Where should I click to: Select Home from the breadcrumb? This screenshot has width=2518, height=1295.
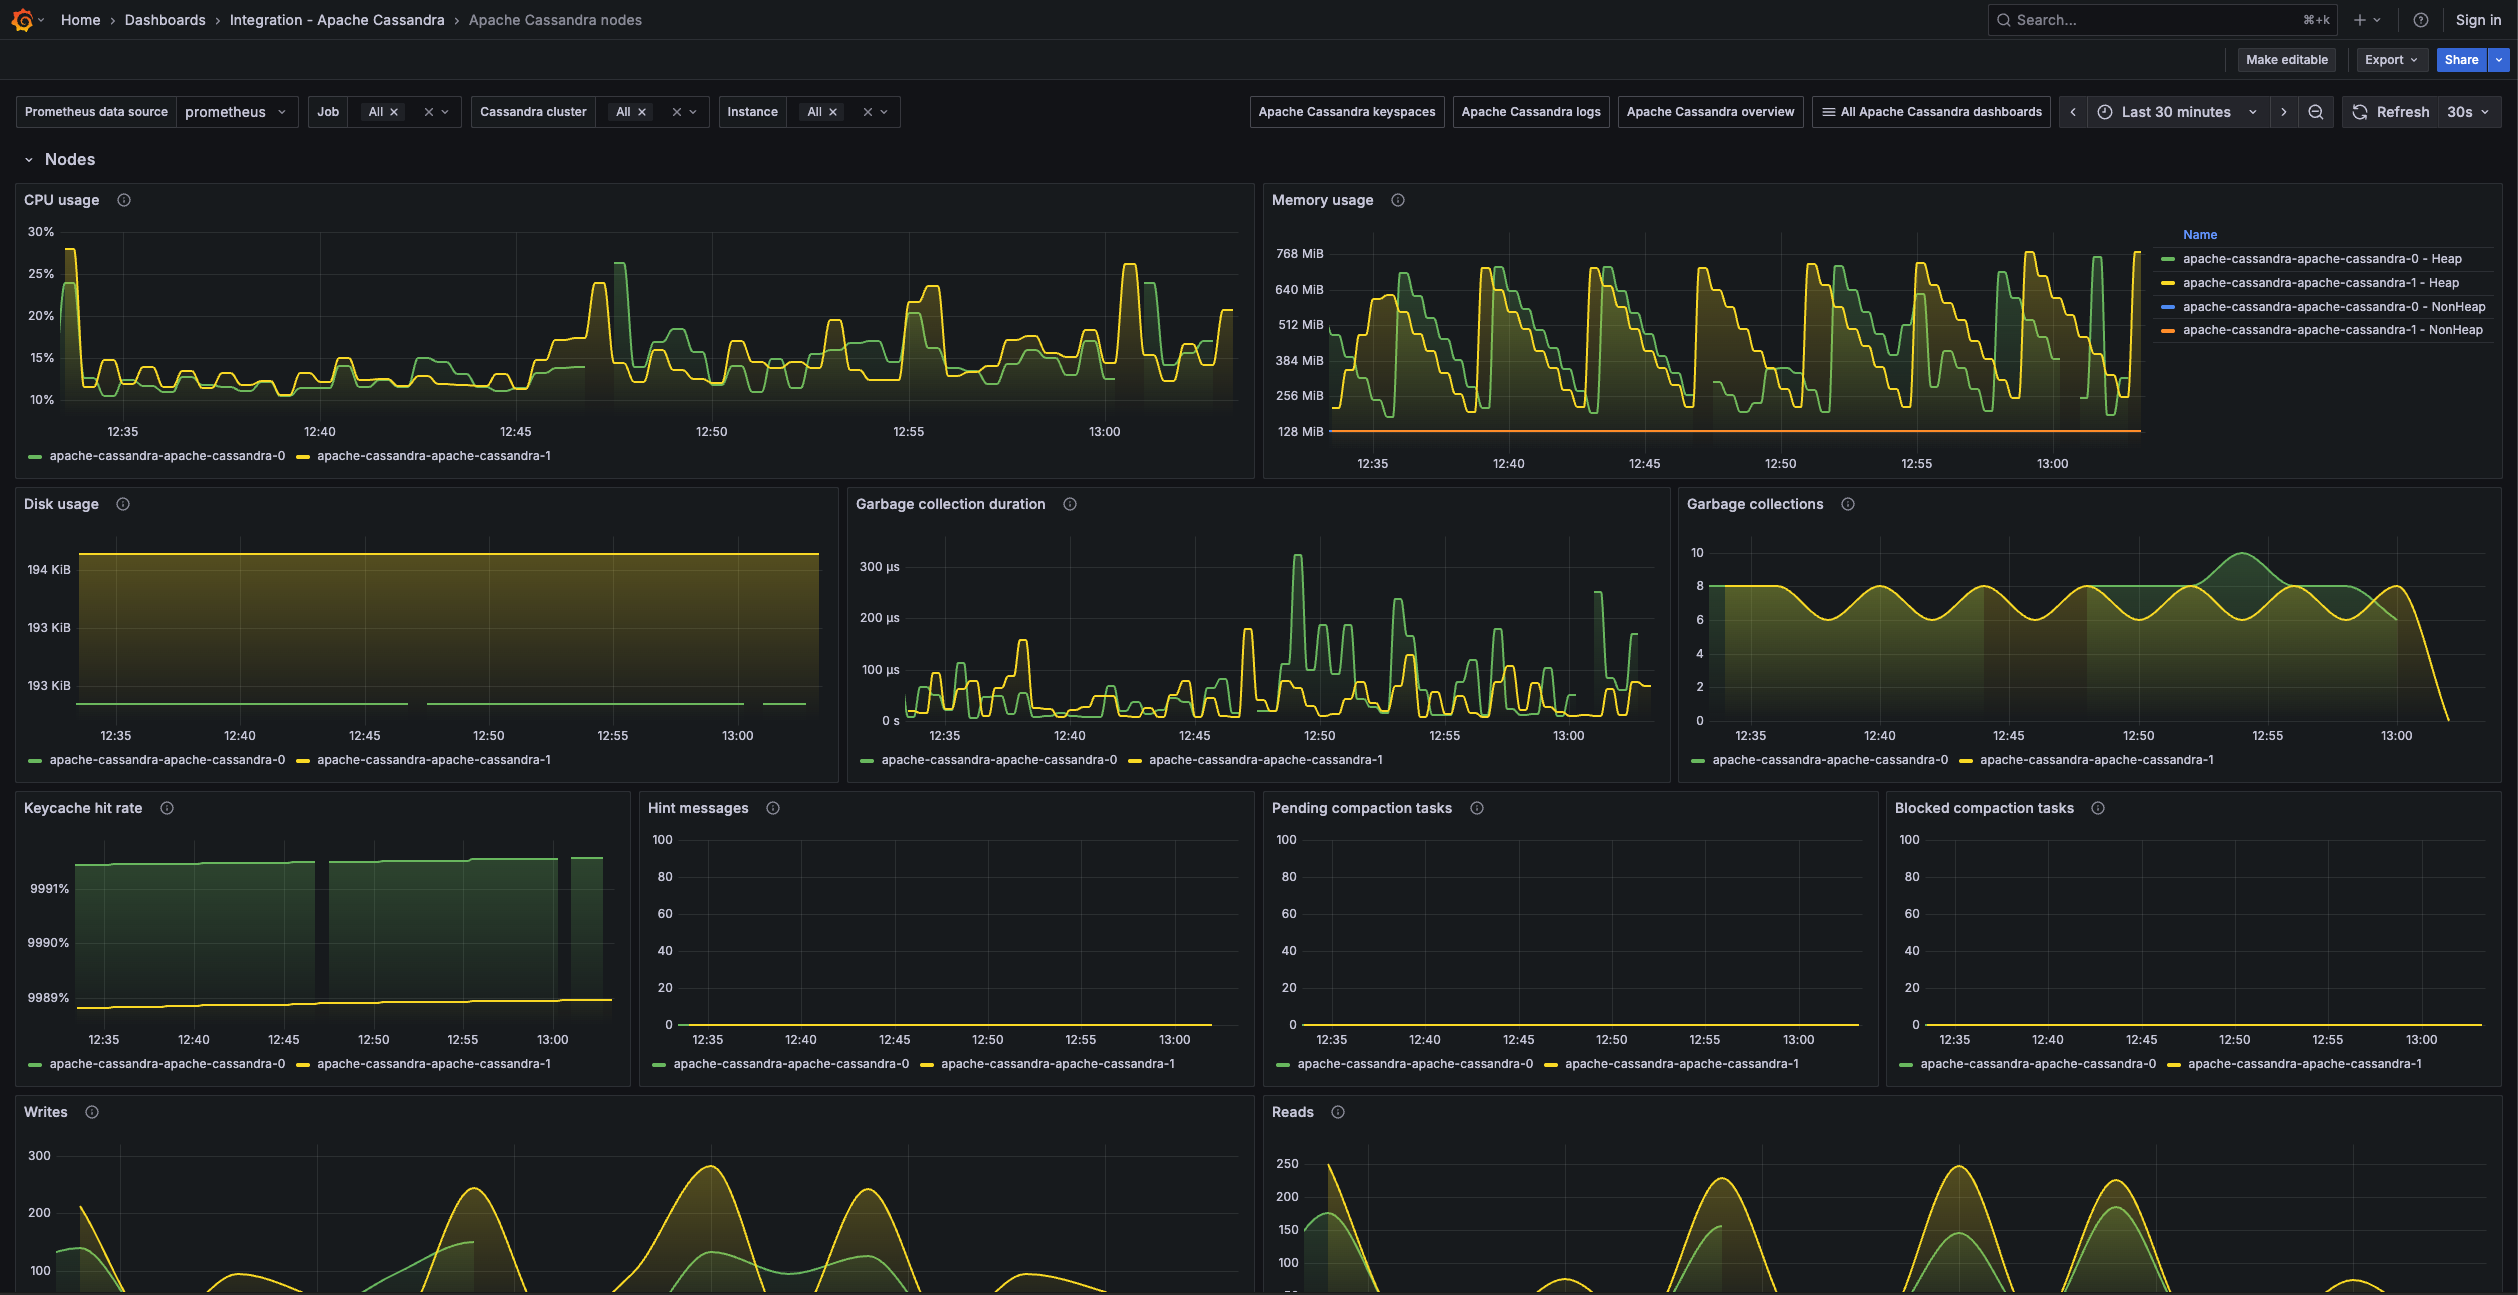(x=80, y=19)
